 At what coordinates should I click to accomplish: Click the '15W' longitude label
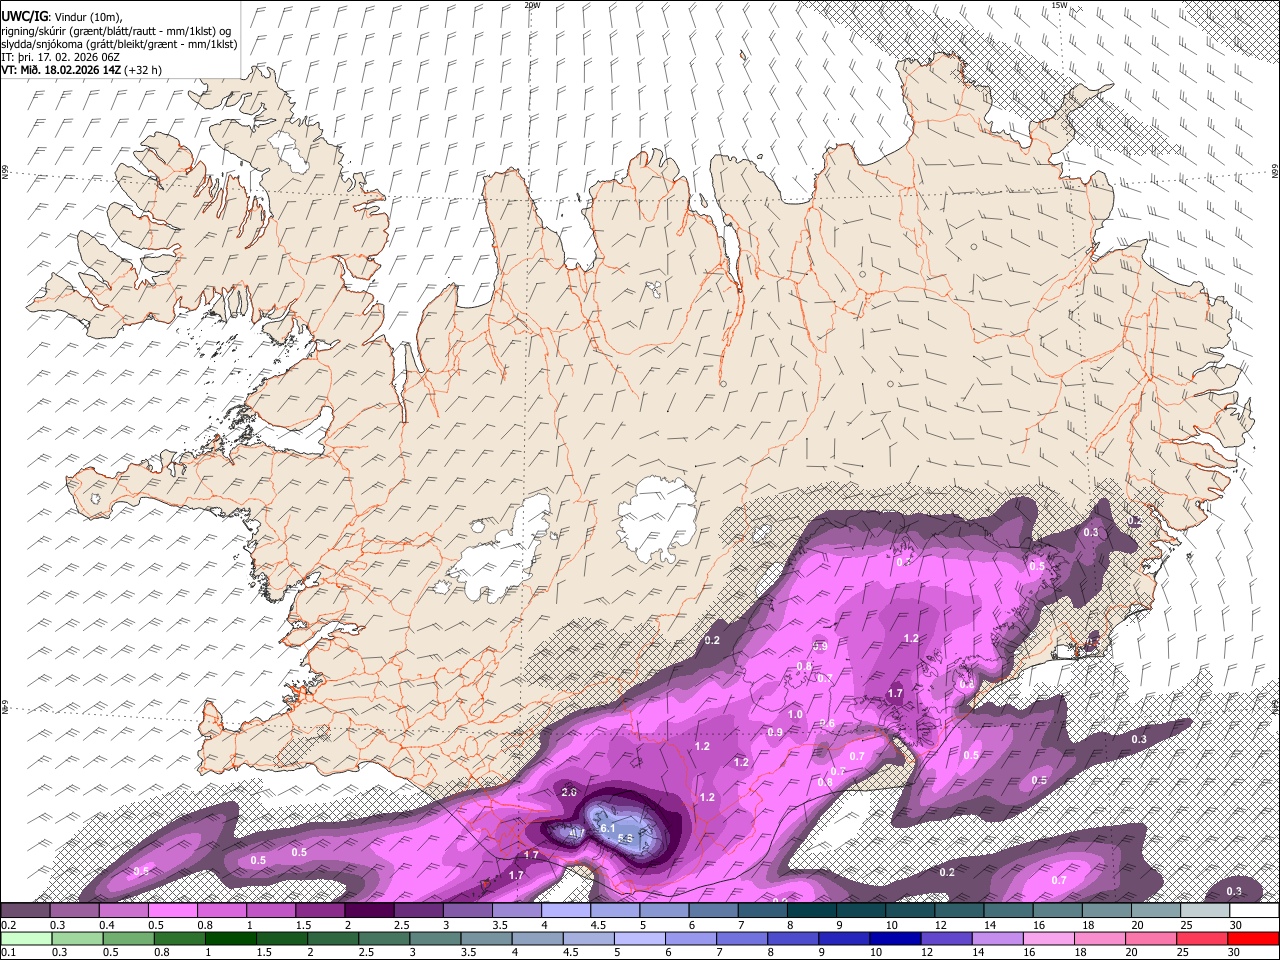tap(1059, 5)
